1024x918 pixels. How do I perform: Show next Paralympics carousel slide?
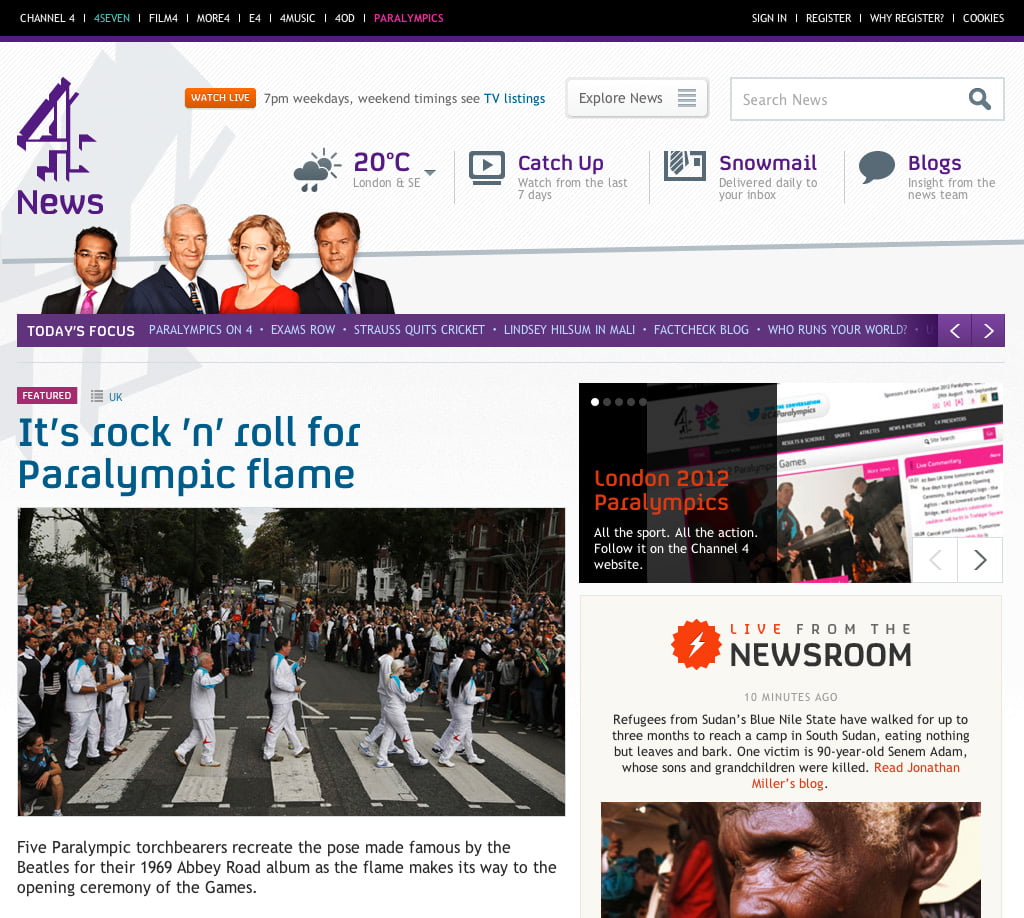[980, 560]
